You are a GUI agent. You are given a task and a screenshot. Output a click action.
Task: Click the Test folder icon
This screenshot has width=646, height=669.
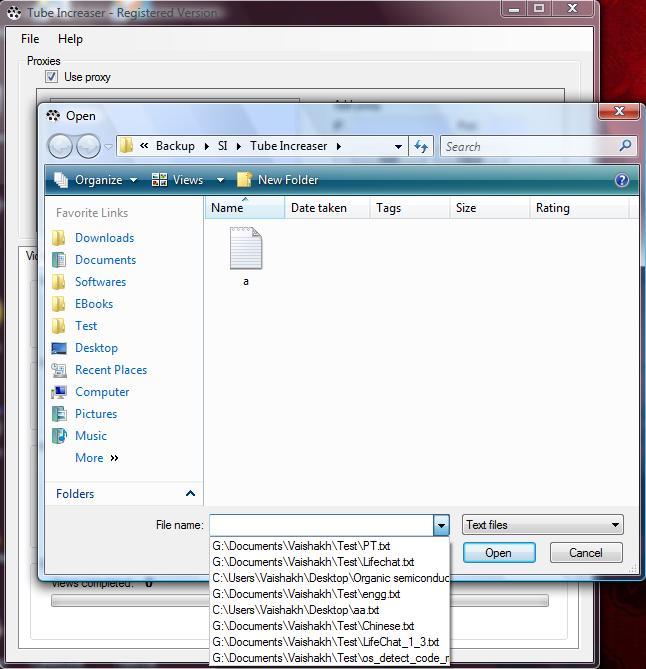tap(58, 326)
